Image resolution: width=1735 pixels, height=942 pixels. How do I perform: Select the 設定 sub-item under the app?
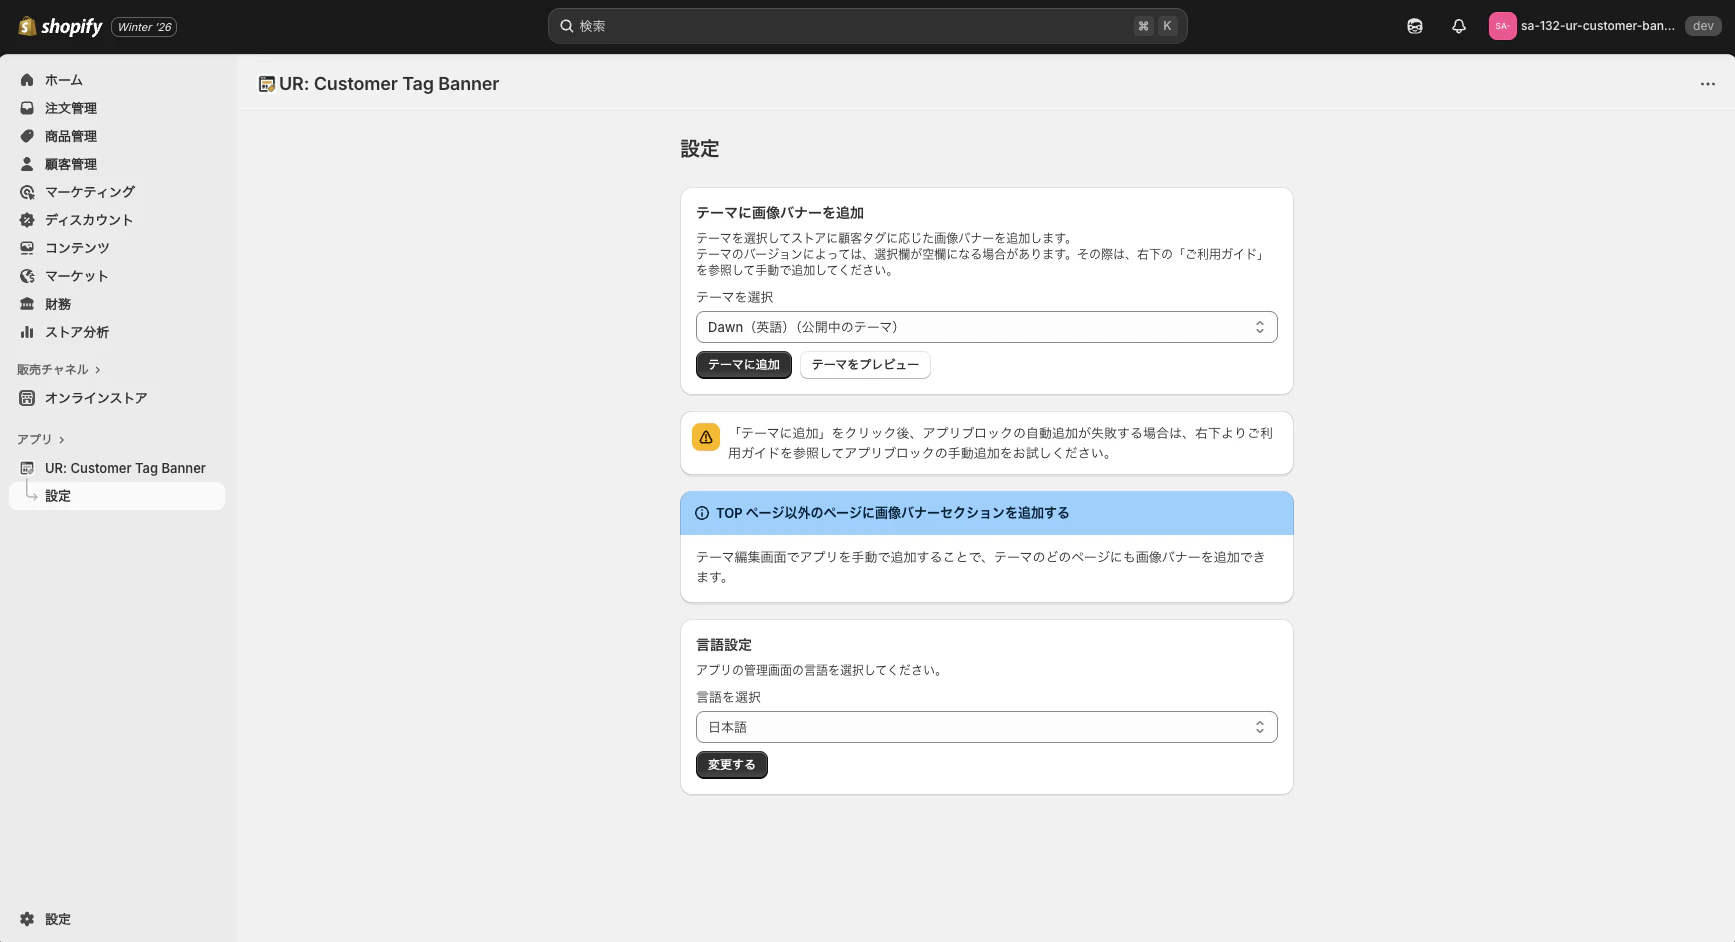(x=117, y=496)
